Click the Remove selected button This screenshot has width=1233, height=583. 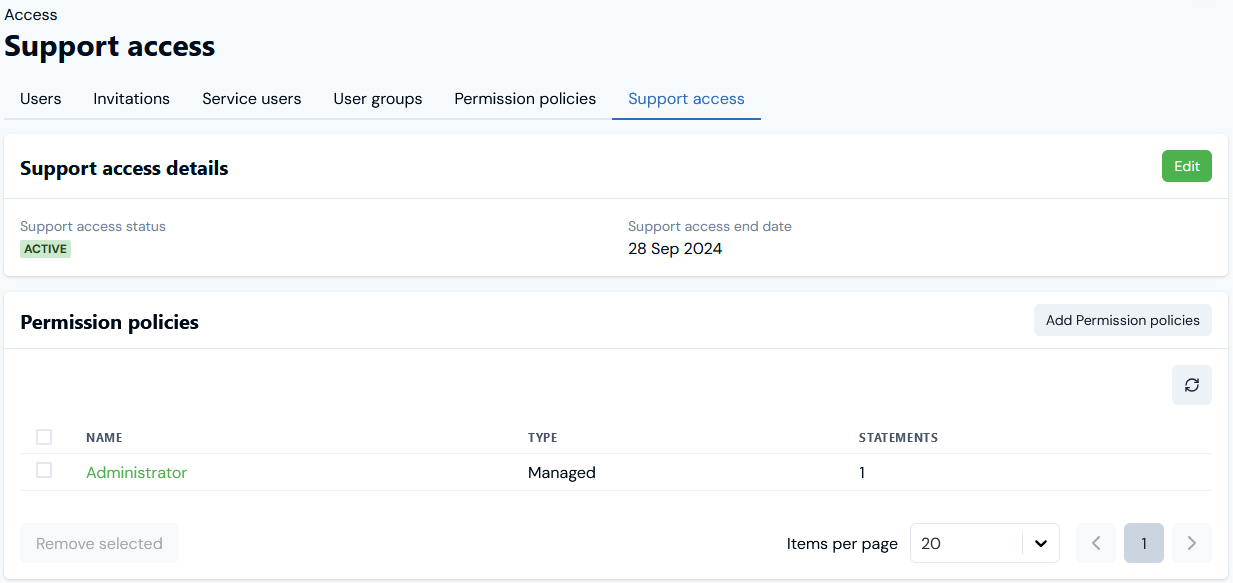(99, 543)
